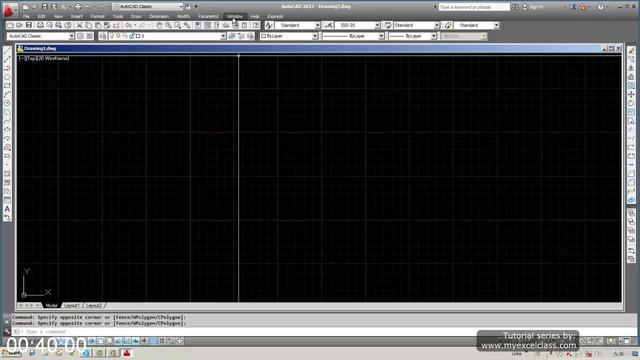Click Plot printer icon in Standard toolbar
The image size is (640, 360).
[x=40, y=25]
